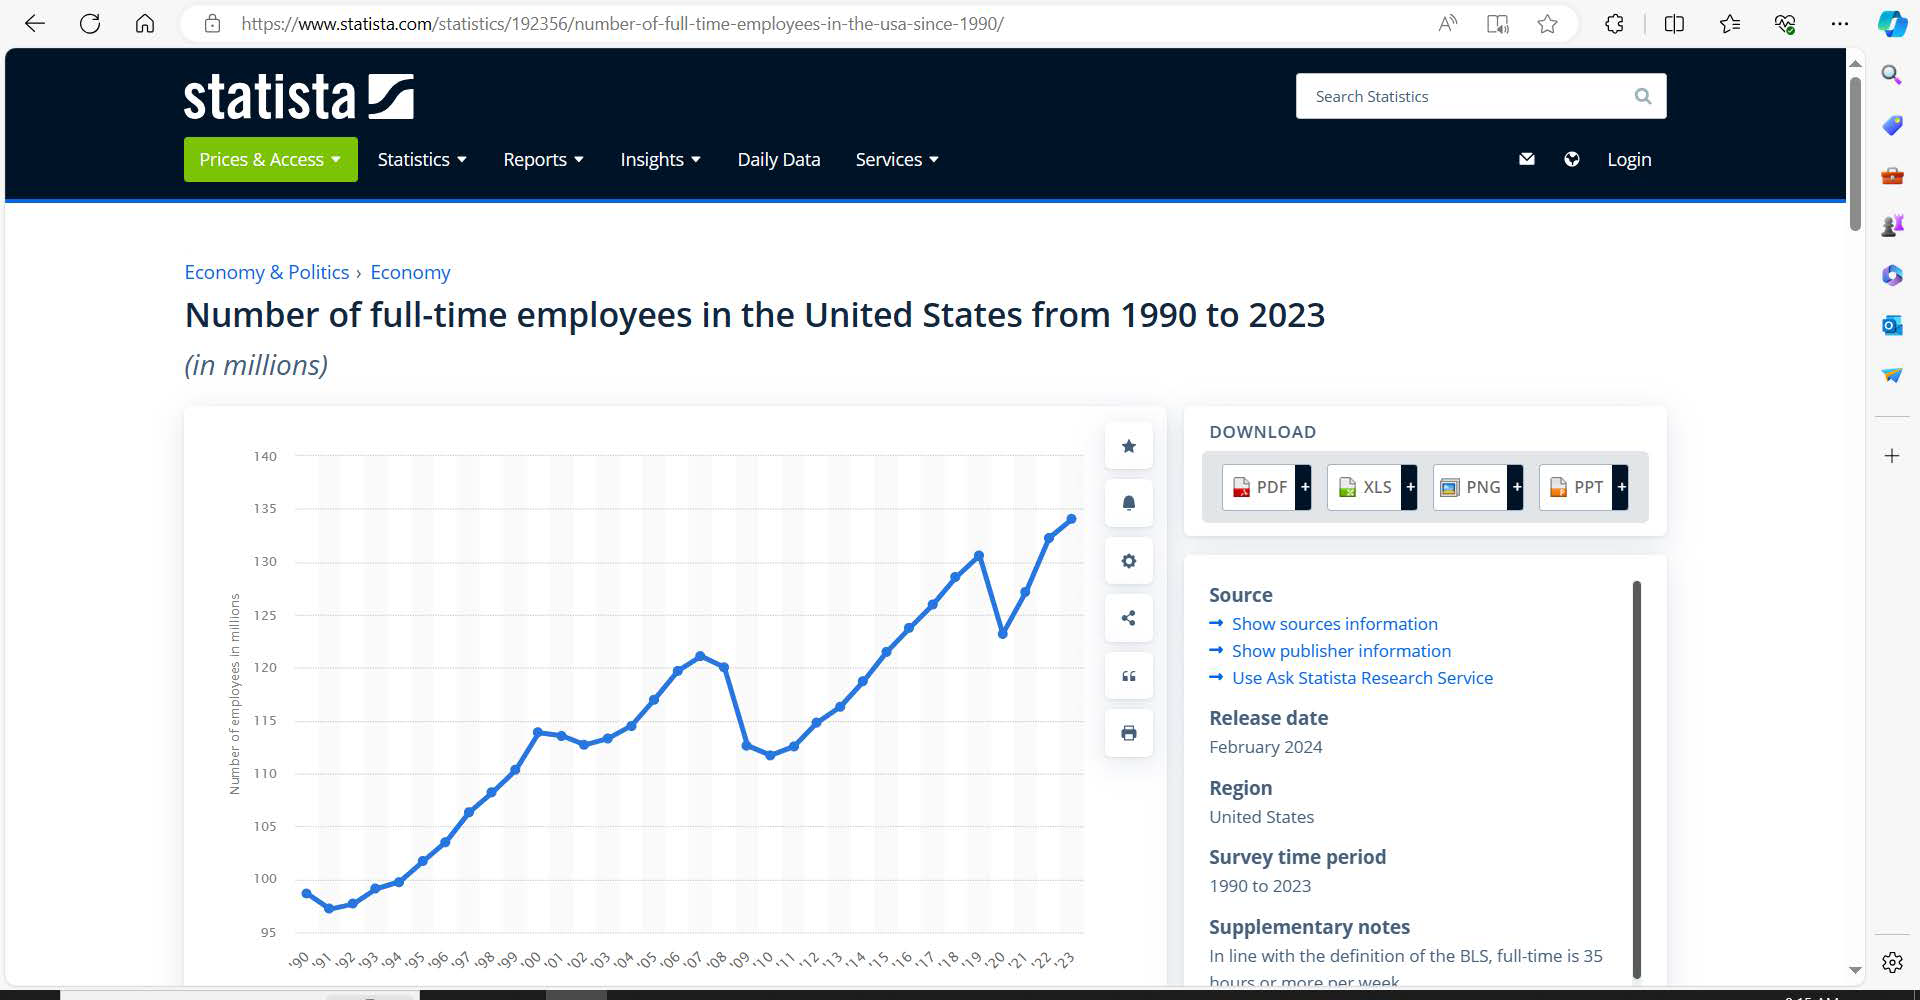Image resolution: width=1920 pixels, height=1000 pixels.
Task: Click the quotation mark citation icon
Action: click(x=1128, y=676)
